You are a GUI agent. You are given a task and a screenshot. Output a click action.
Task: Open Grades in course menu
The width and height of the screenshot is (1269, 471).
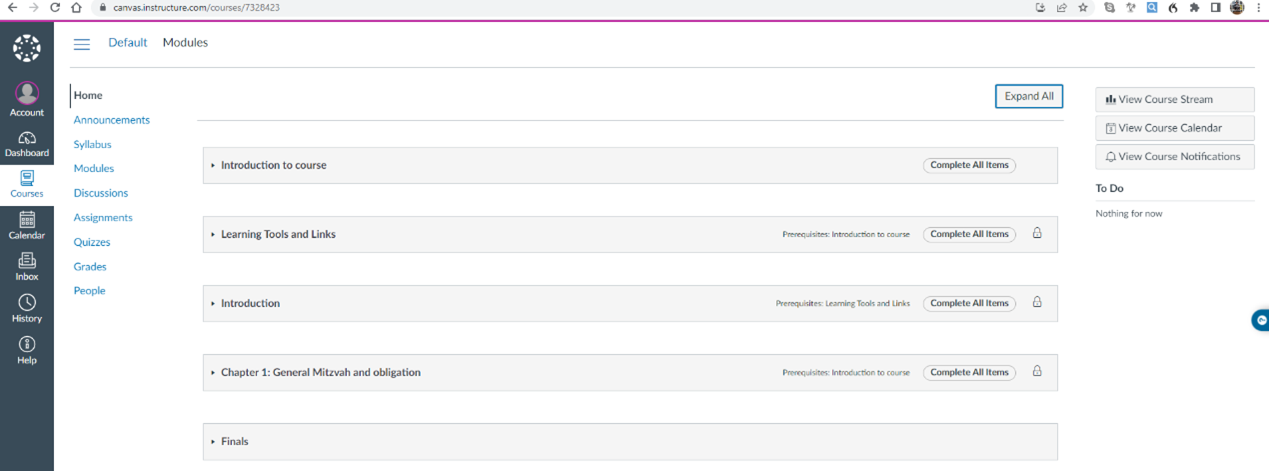[90, 266]
